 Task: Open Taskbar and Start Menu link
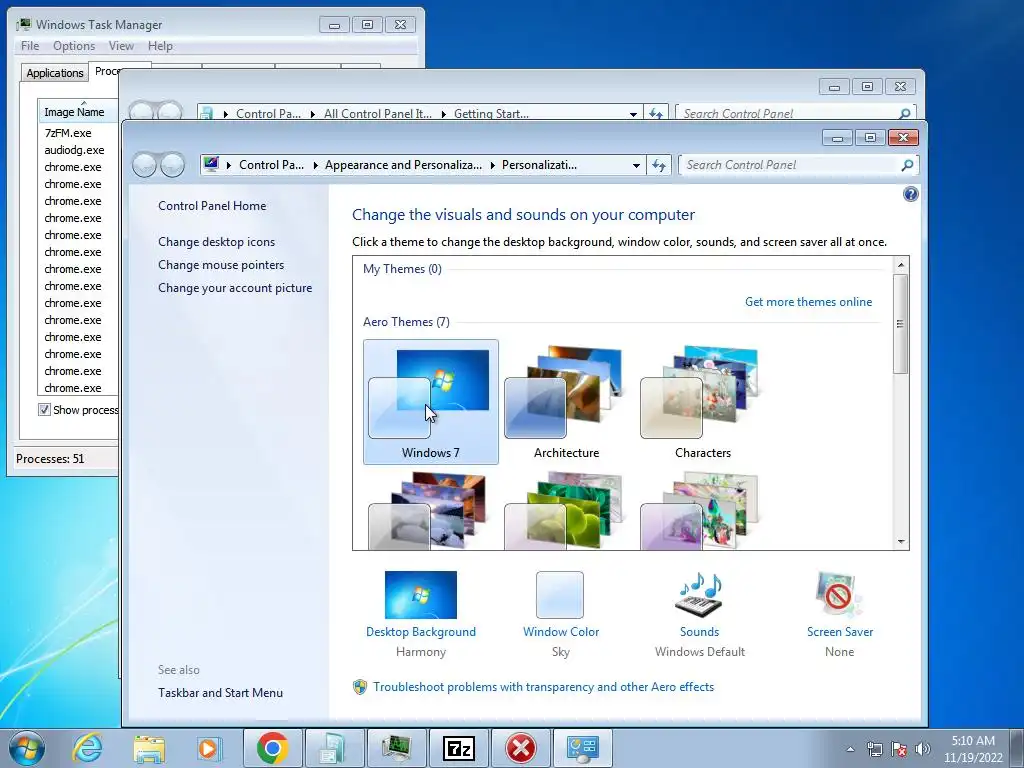coord(220,693)
